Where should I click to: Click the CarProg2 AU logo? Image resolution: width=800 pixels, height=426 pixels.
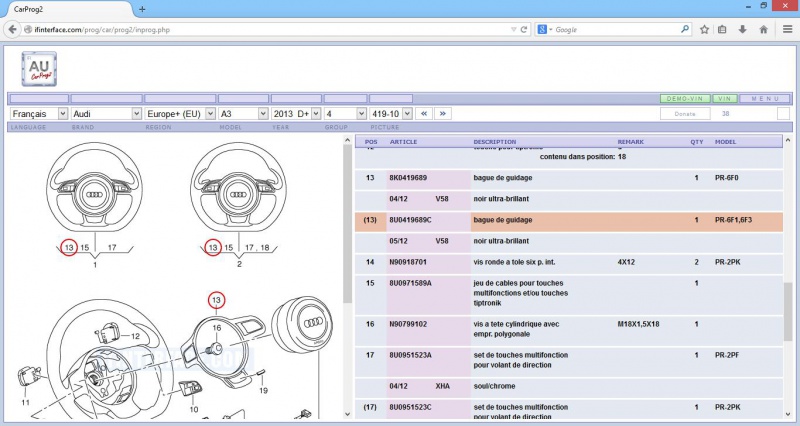pos(41,69)
